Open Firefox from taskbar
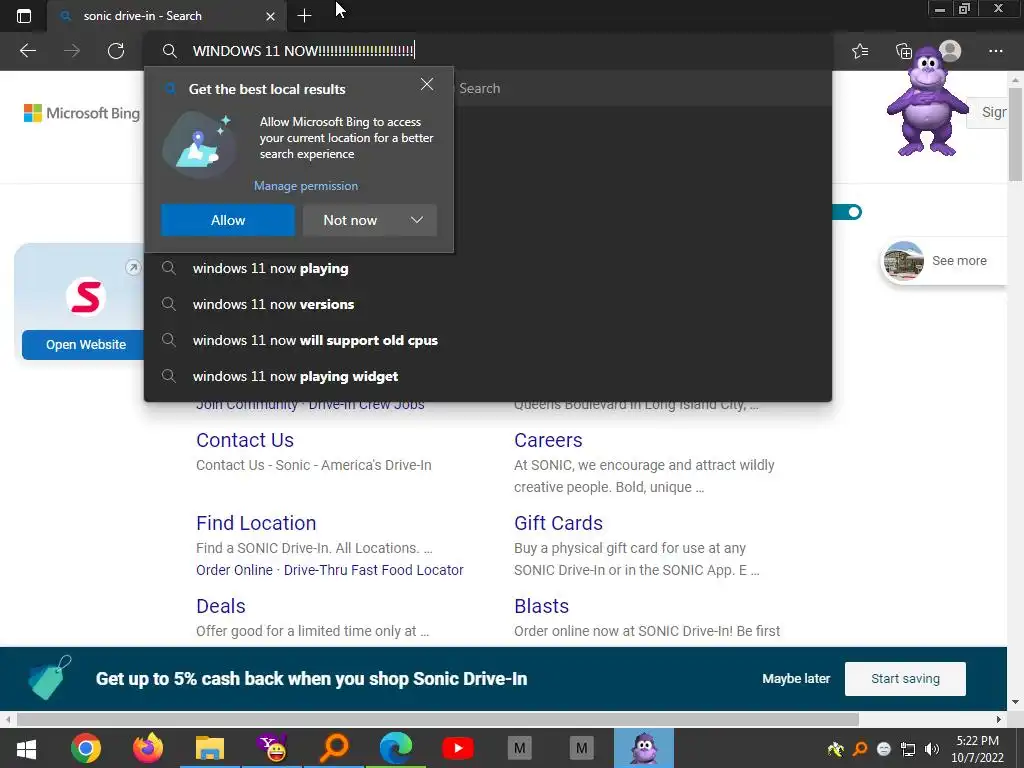 pyautogui.click(x=148, y=748)
